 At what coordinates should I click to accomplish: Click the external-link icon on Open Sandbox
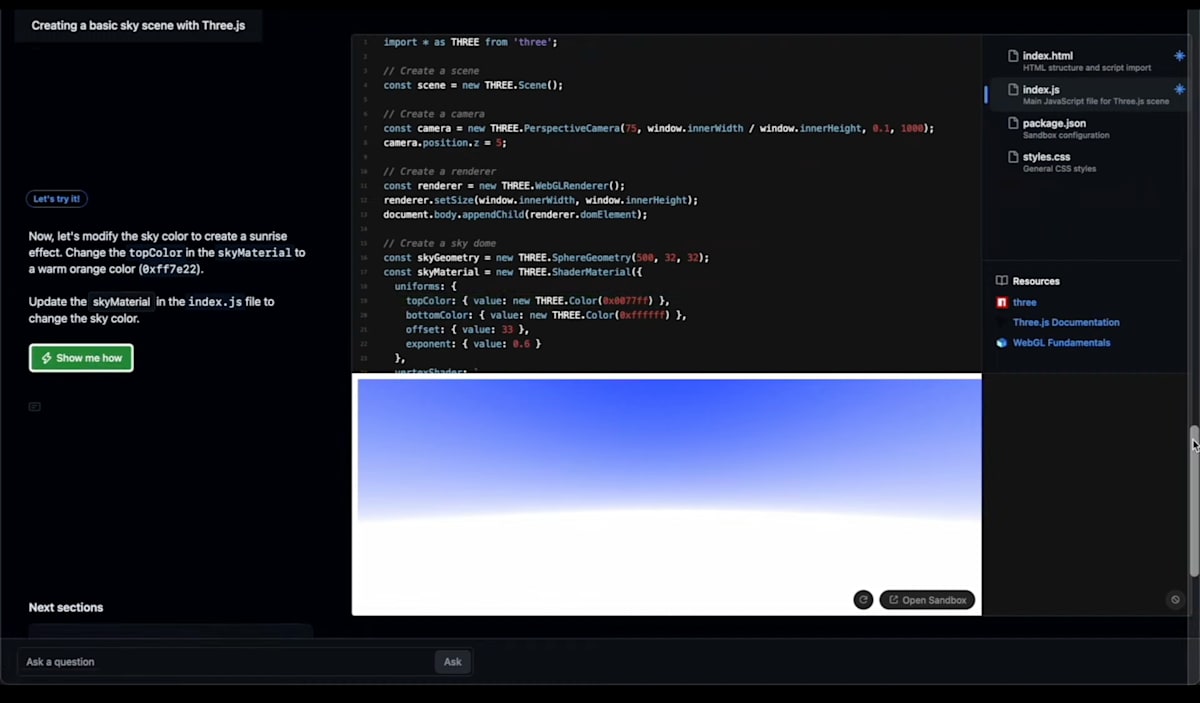point(892,600)
